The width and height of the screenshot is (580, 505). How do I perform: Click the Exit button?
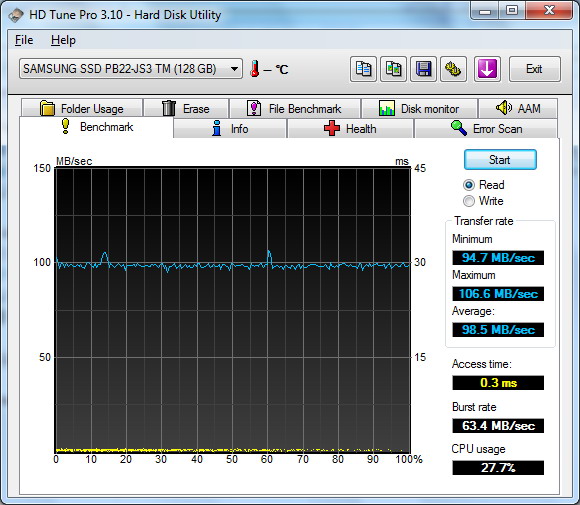(535, 69)
